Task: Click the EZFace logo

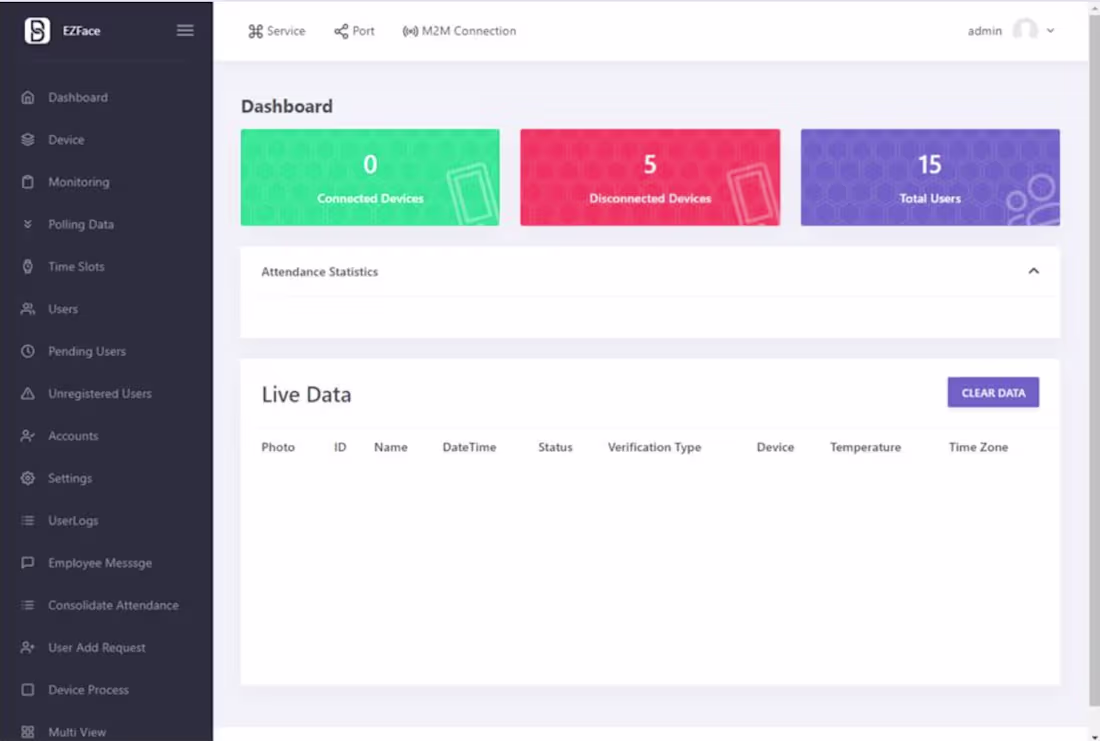Action: (x=35, y=30)
